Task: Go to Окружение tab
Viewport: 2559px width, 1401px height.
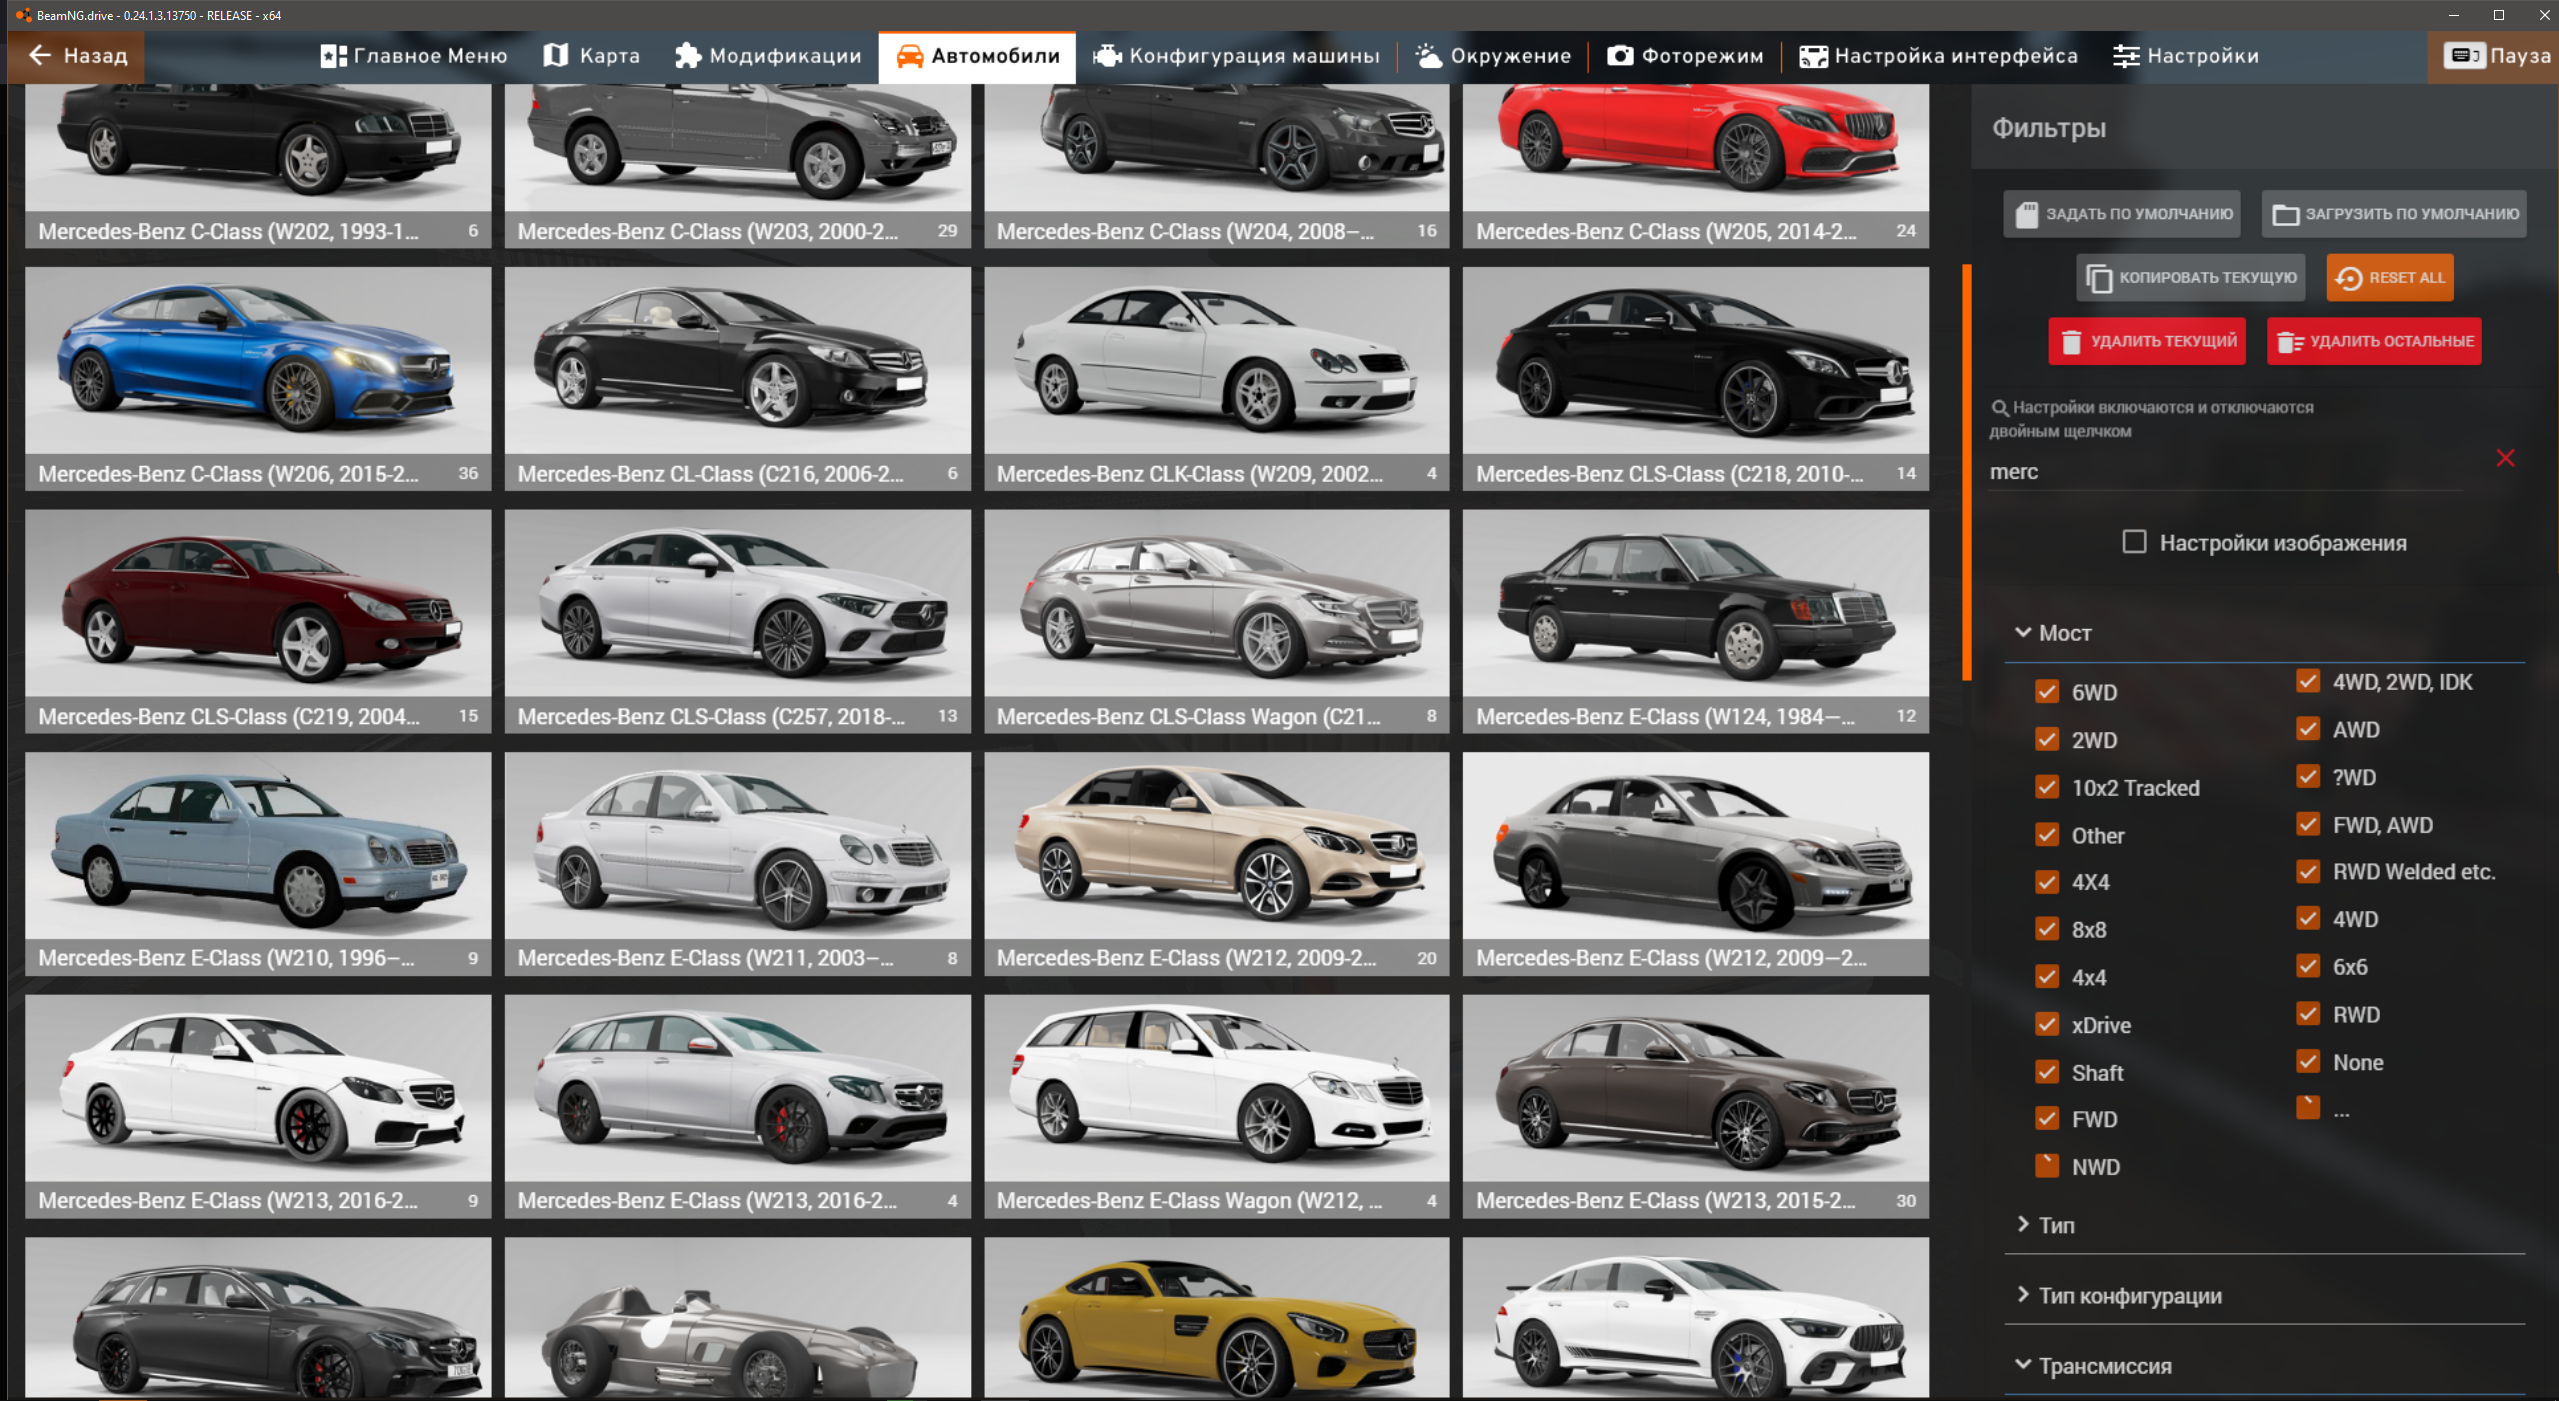Action: 1494,56
